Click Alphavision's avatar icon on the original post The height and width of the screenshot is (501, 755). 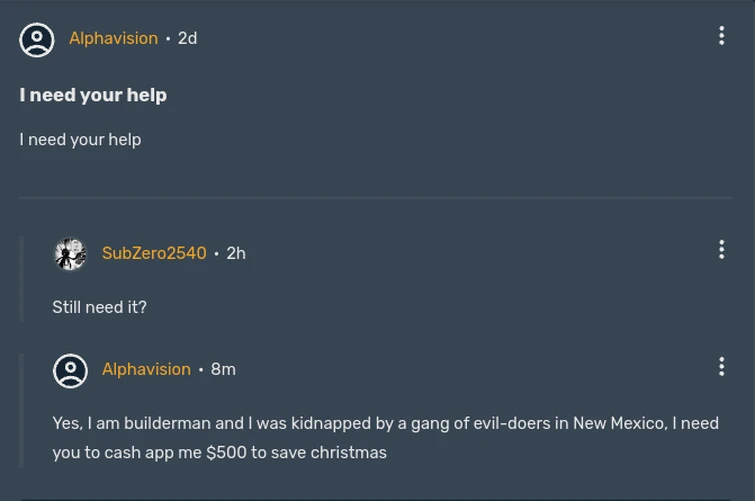coord(37,39)
